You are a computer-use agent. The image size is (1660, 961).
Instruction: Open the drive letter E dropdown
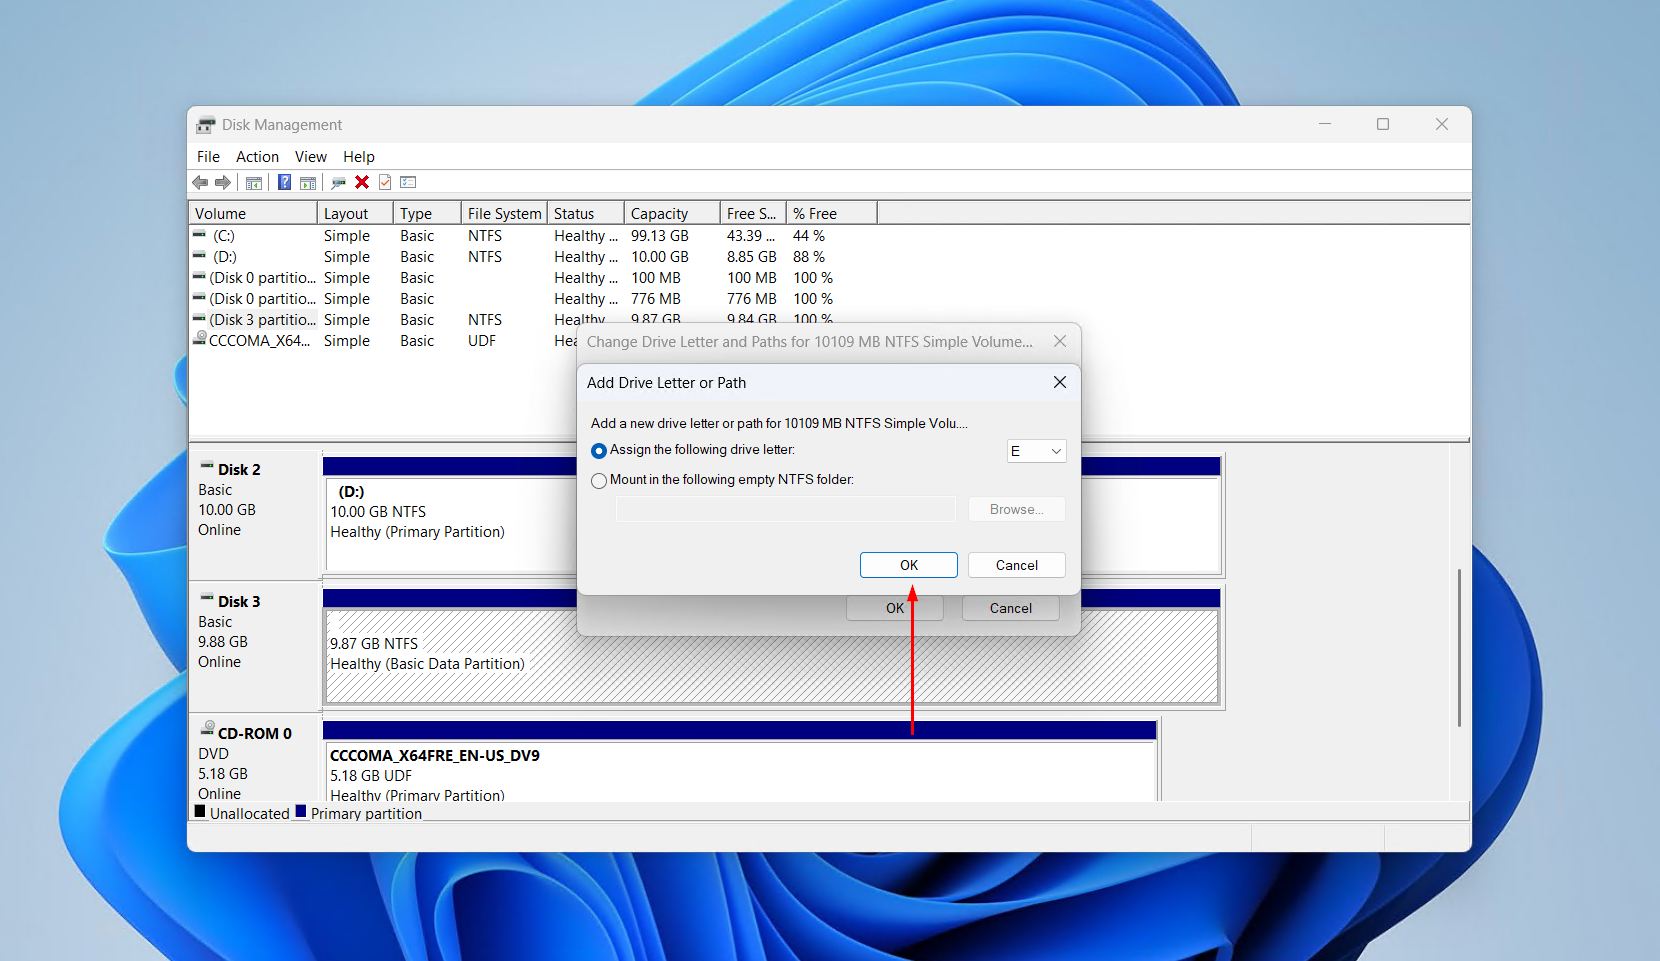(1036, 451)
